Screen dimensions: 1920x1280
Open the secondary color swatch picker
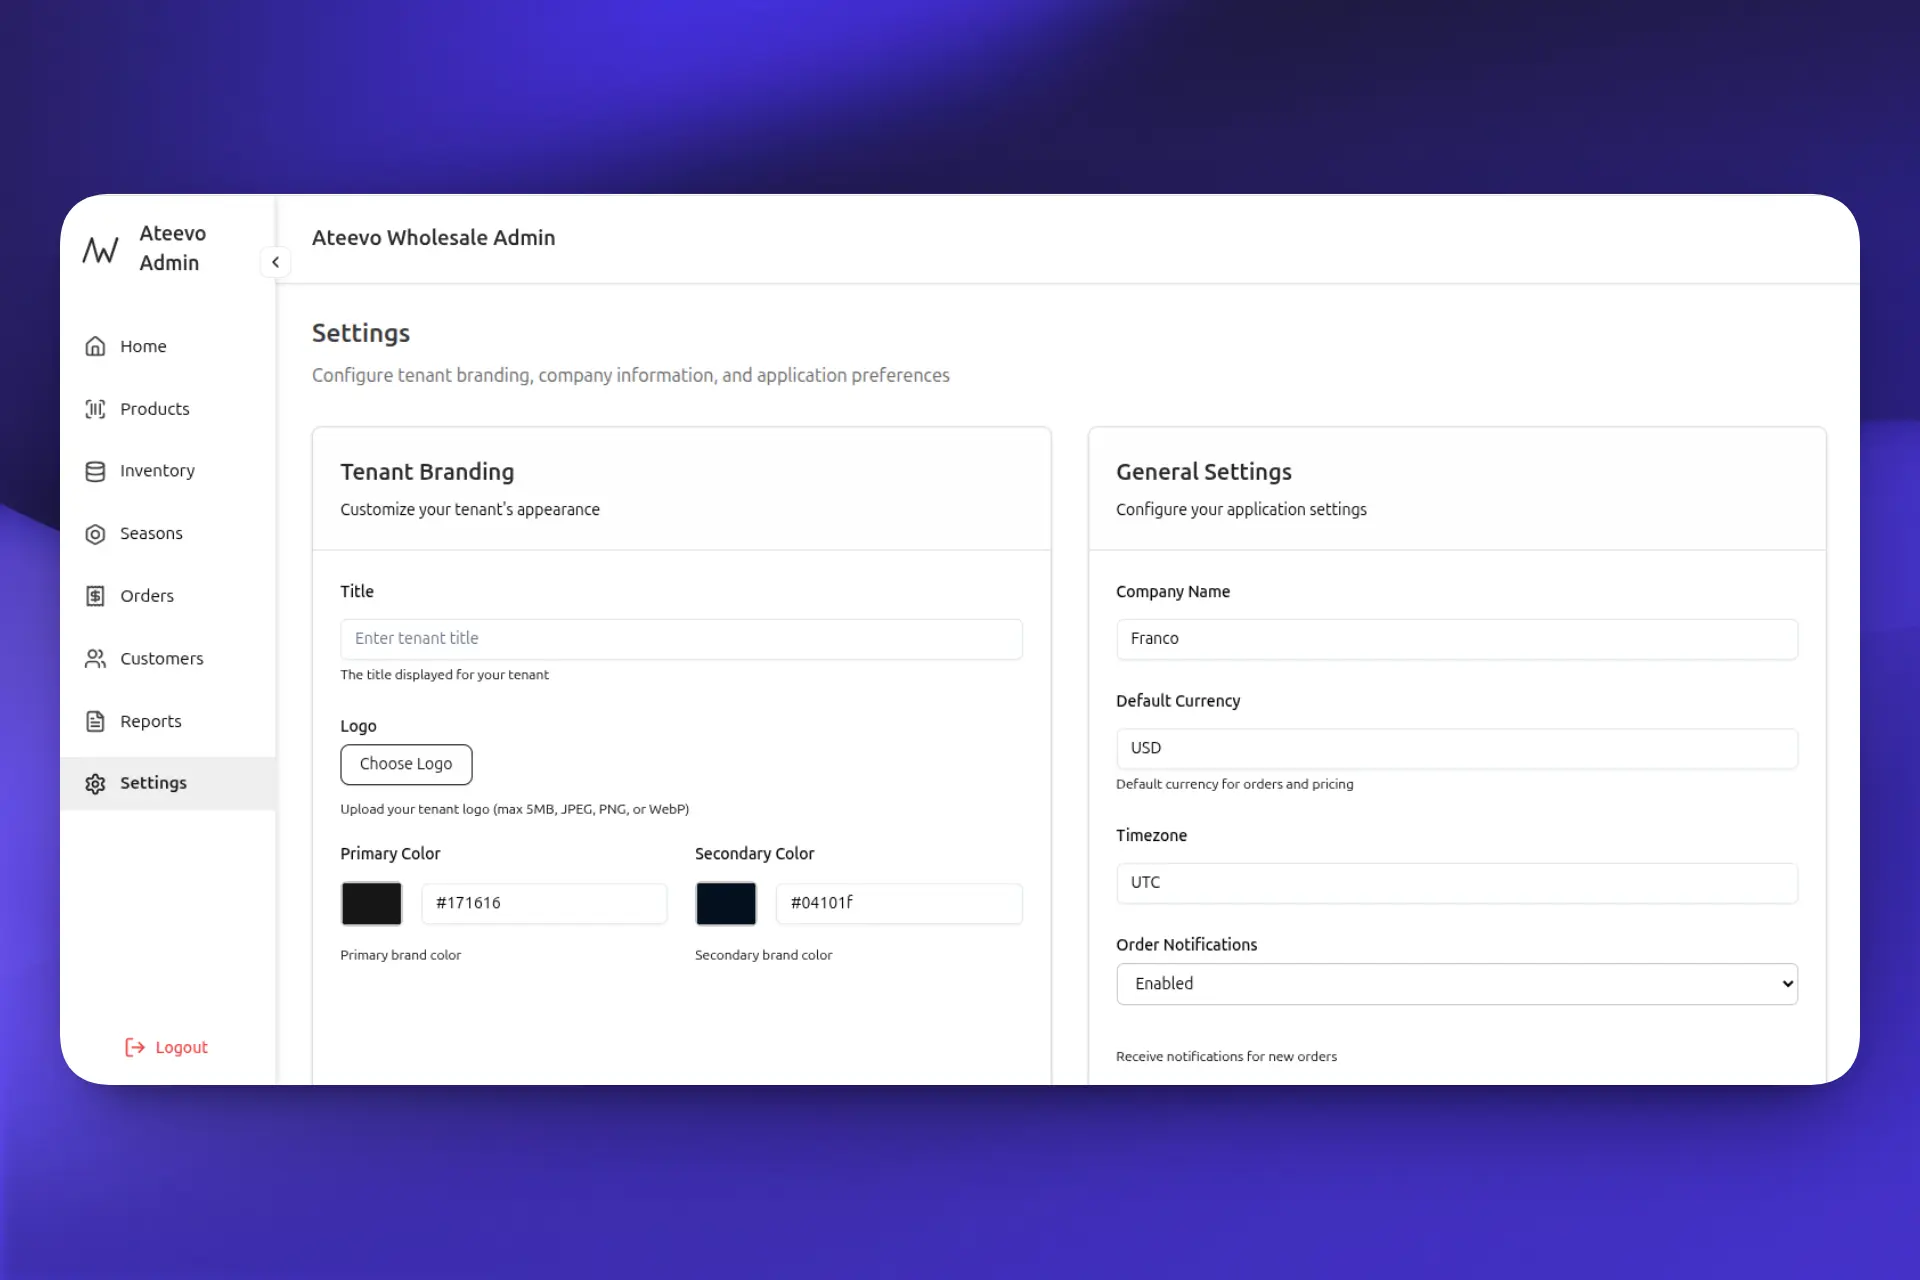pos(726,903)
